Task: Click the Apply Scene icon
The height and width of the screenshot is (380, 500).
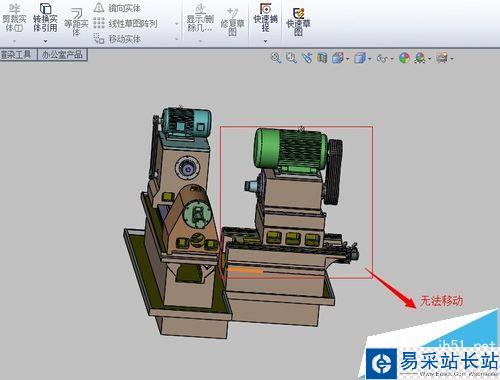Action: 420,58
